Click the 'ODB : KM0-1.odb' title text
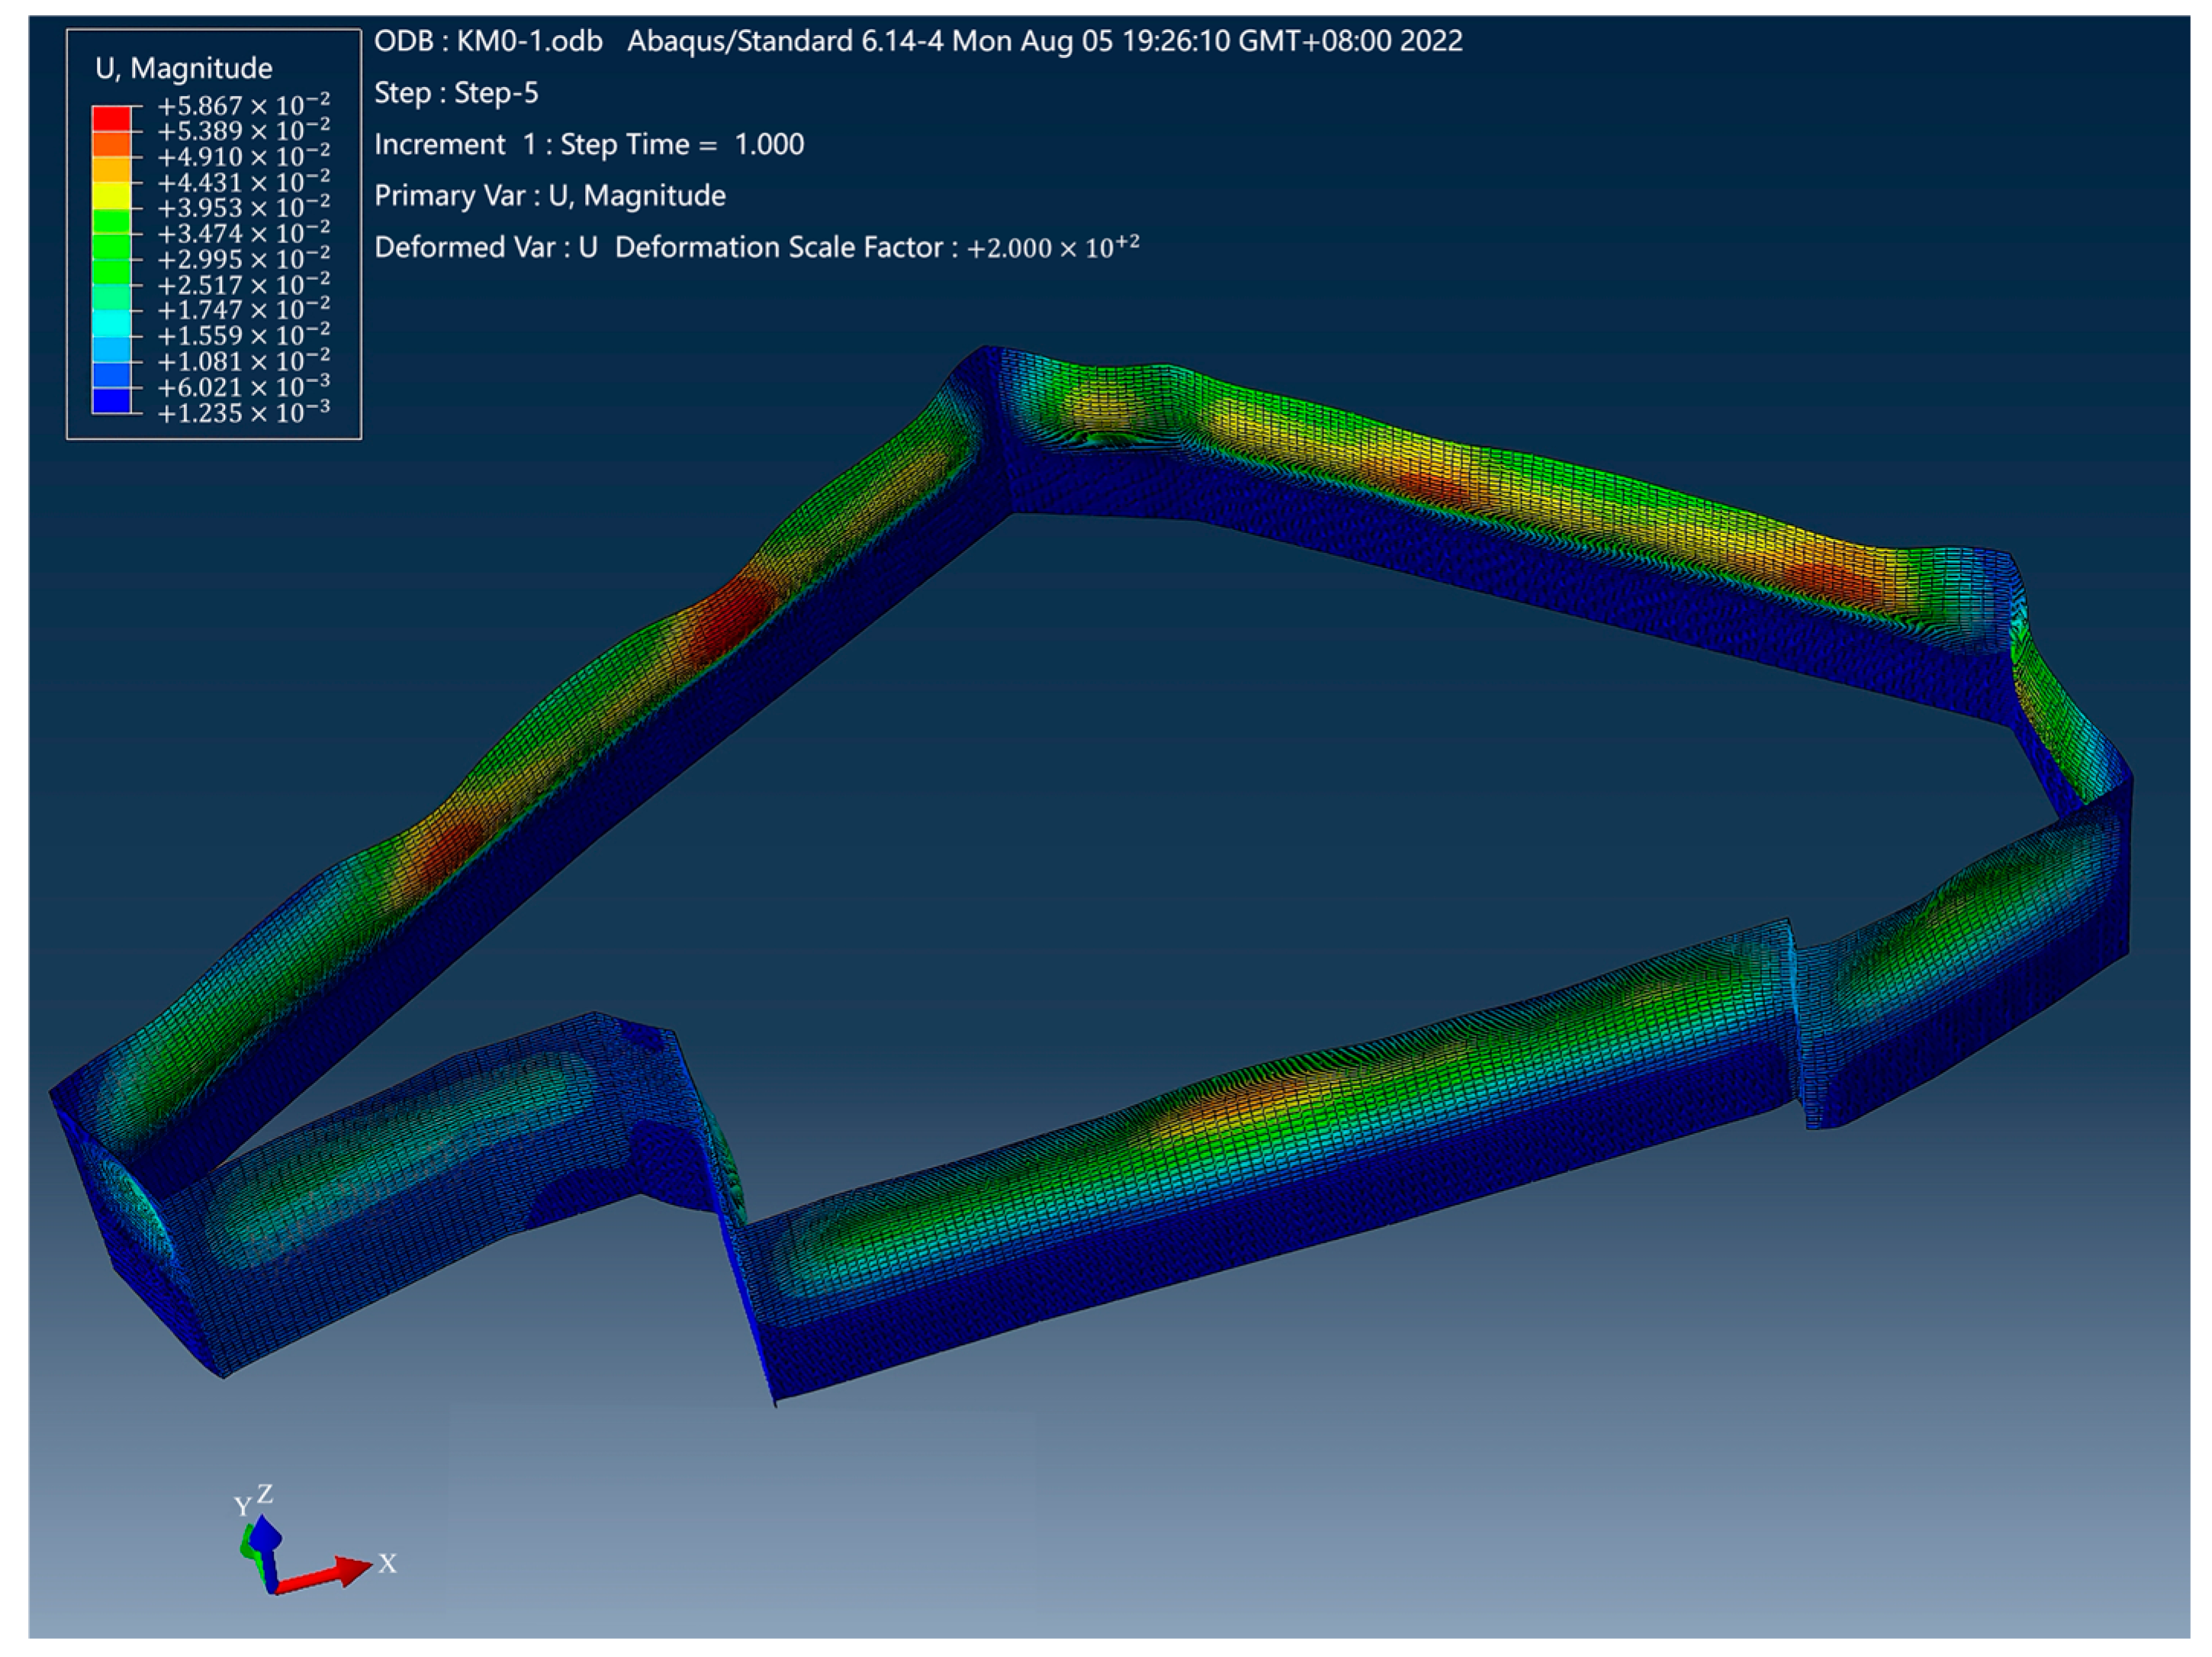 pos(488,41)
